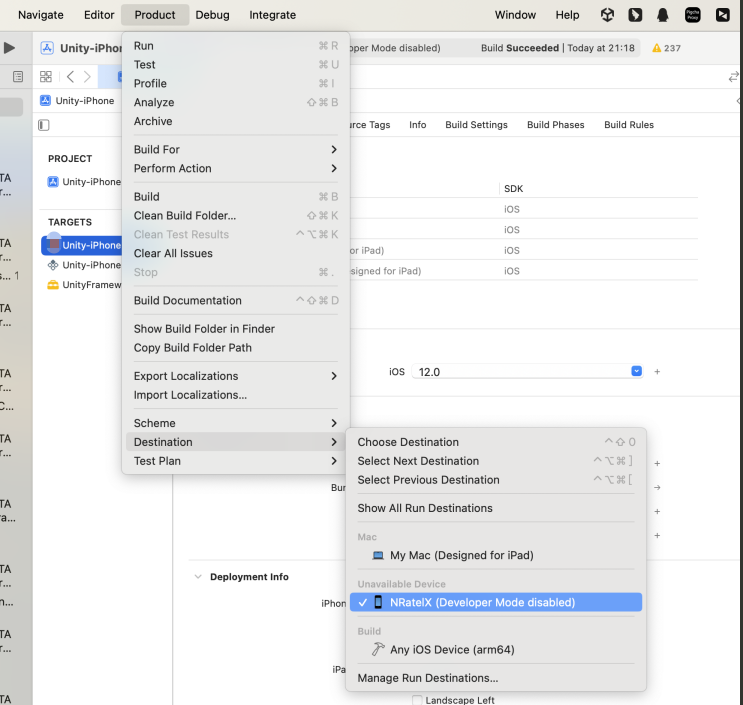
Task: Open the Help menu
Action: [x=567, y=15]
